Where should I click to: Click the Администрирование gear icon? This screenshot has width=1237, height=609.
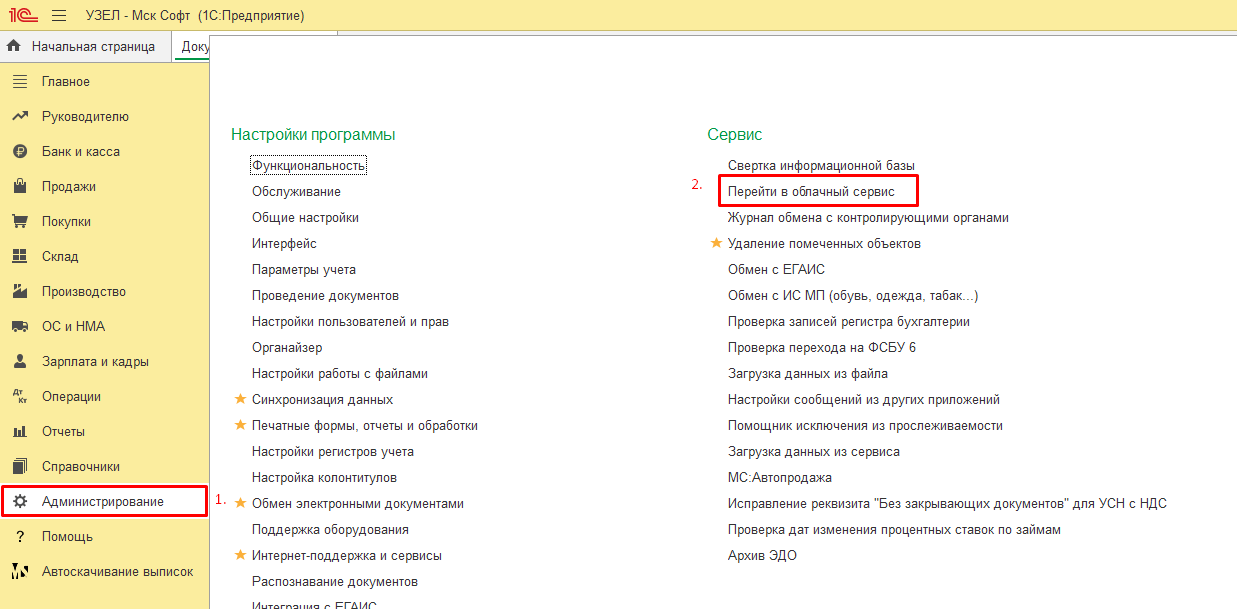coord(19,501)
